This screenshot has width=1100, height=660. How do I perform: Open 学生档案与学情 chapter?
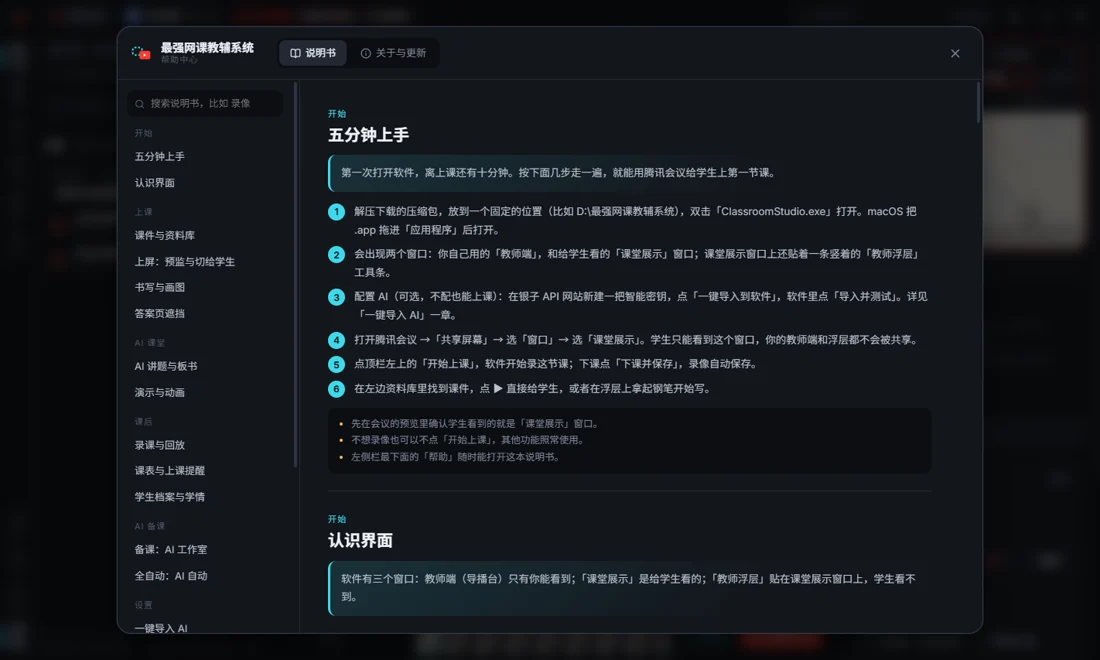tap(170, 497)
